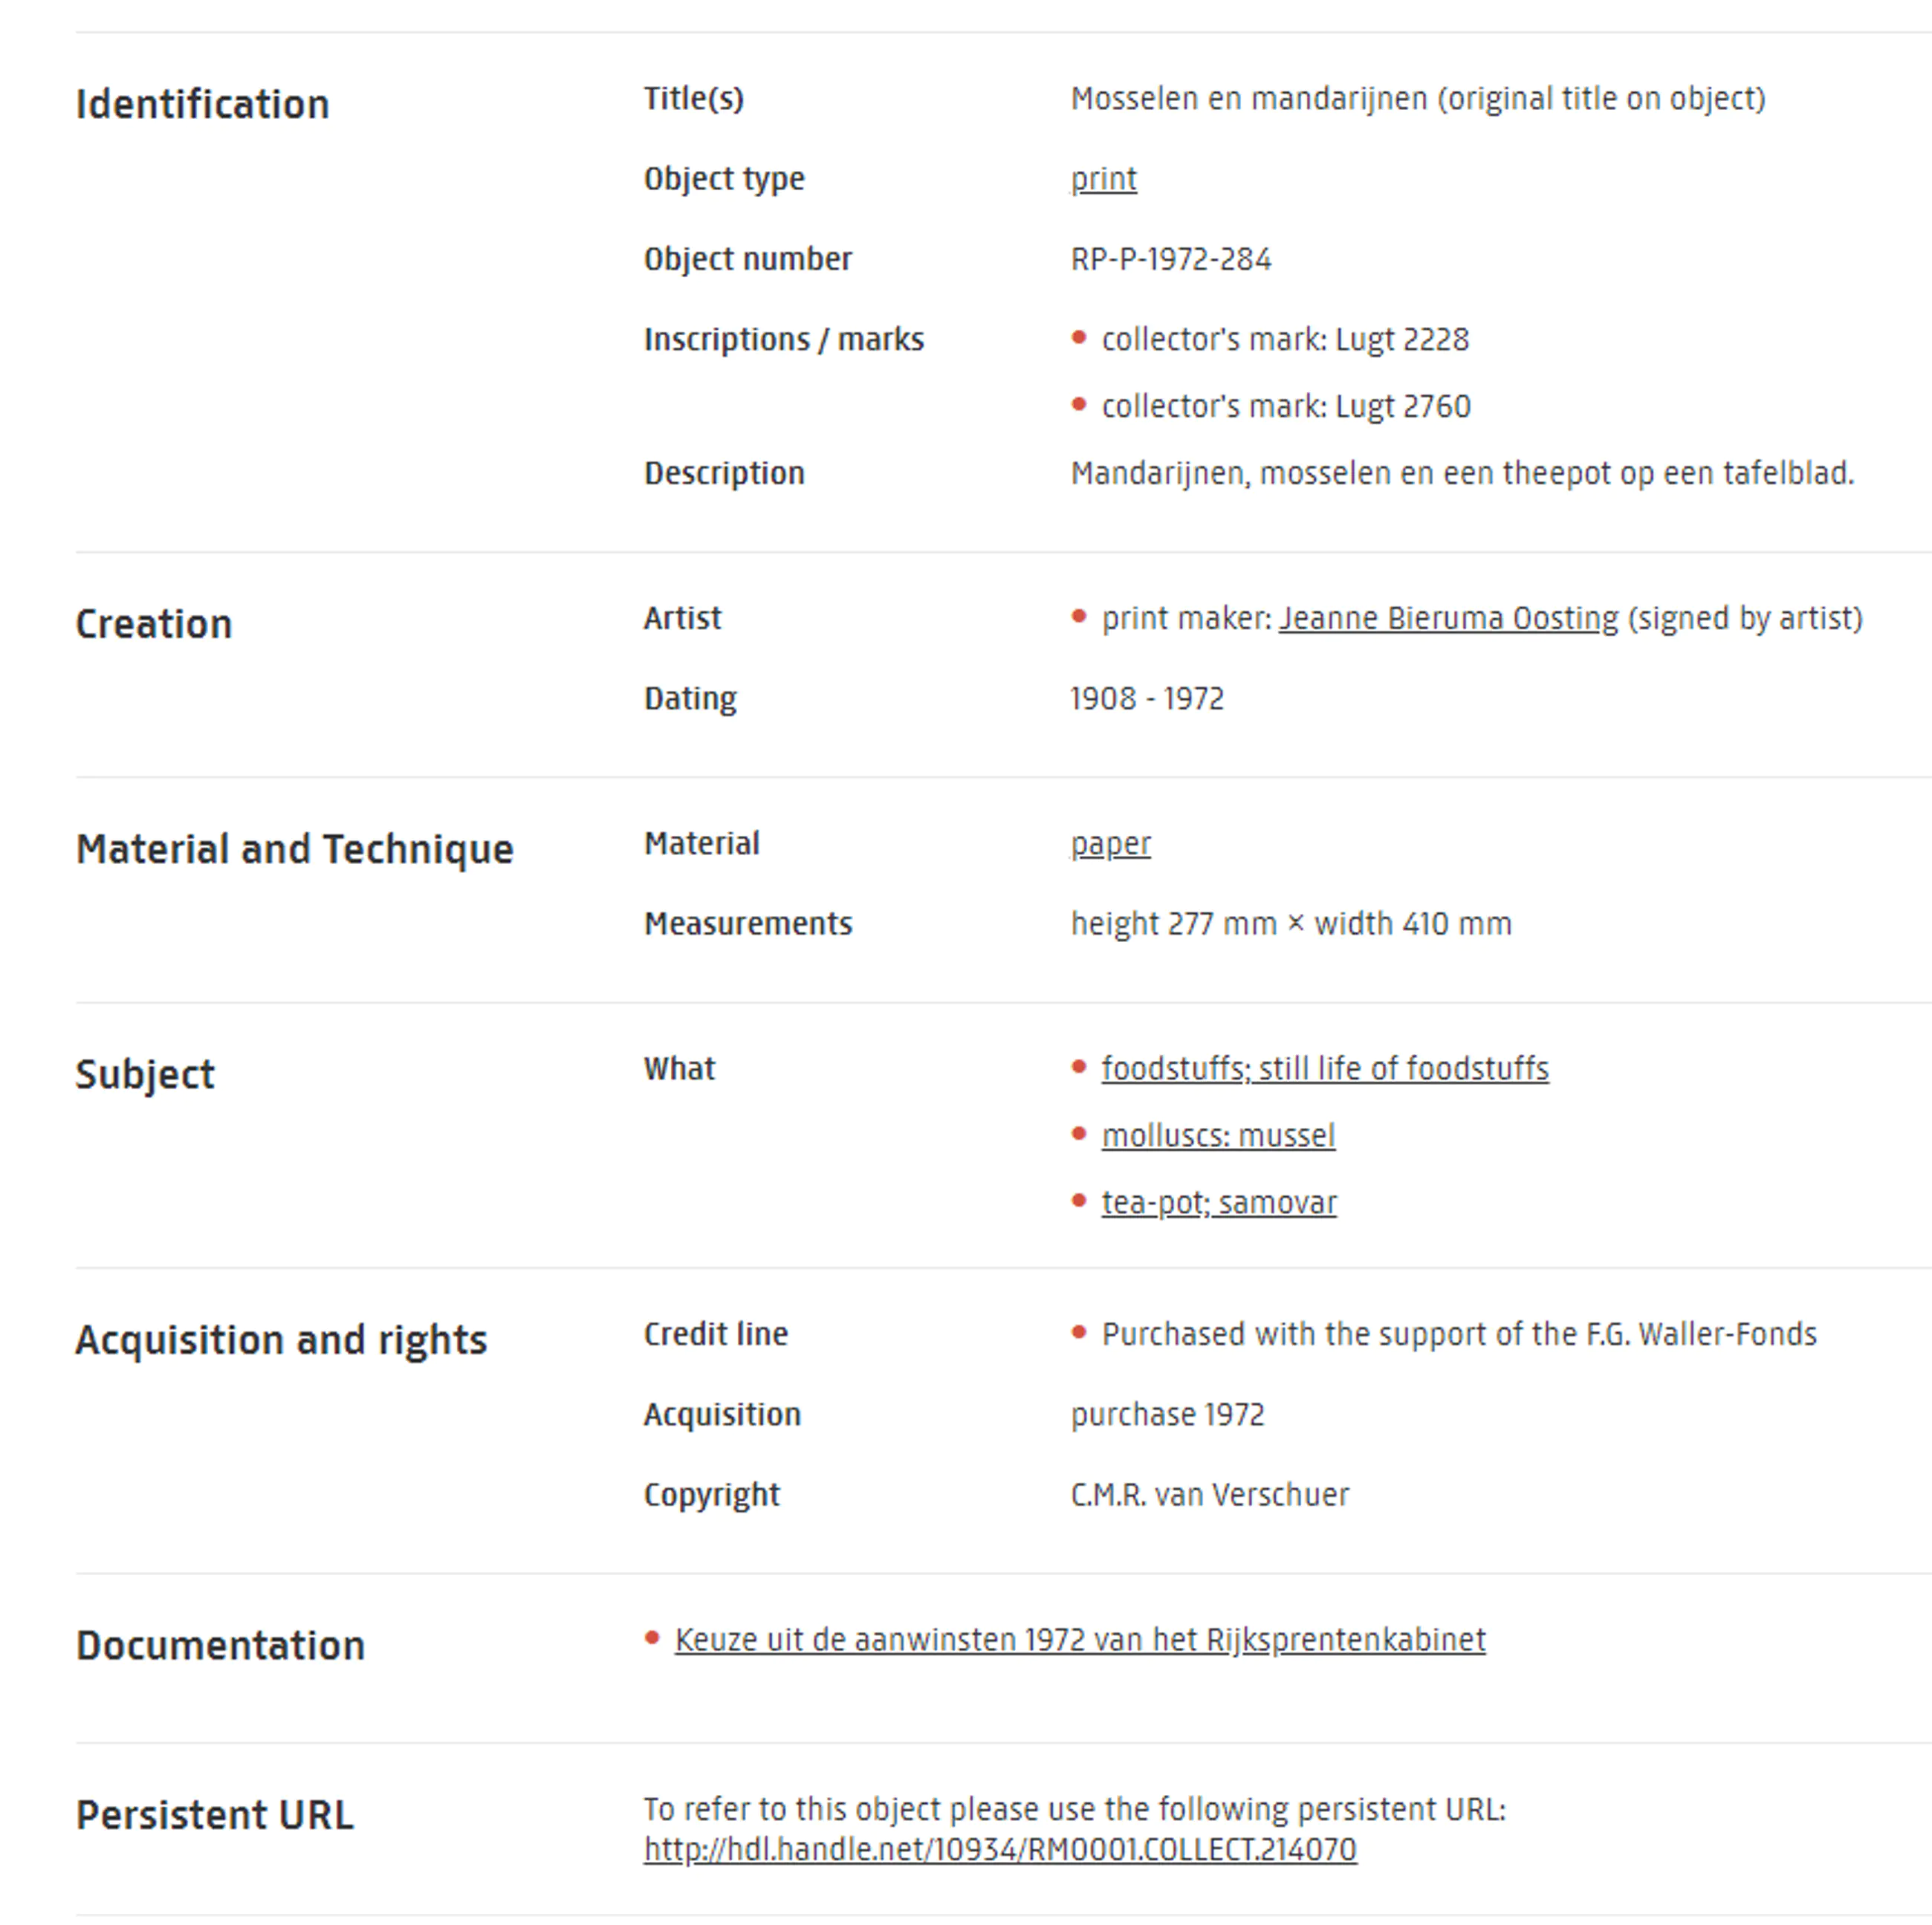Click the copyright holder 'C.M.R. van Verschuer'
The width and height of the screenshot is (1932, 1925).
[x=1209, y=1494]
